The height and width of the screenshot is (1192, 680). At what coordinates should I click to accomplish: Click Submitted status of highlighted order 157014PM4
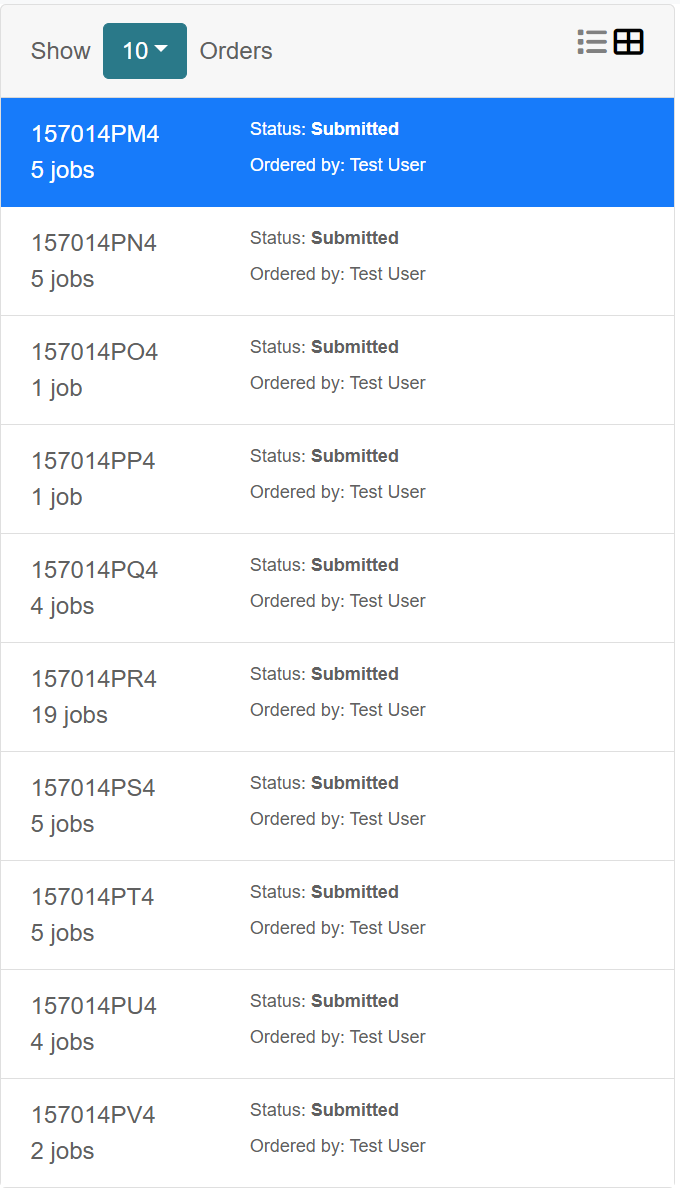pos(354,128)
